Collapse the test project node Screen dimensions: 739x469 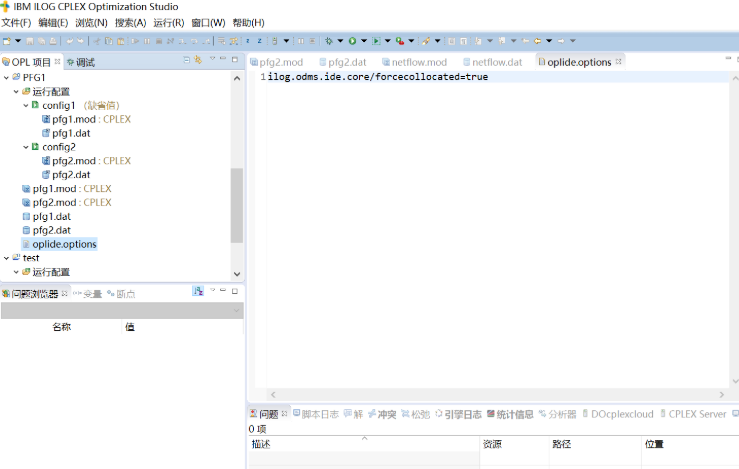click(x=6, y=258)
